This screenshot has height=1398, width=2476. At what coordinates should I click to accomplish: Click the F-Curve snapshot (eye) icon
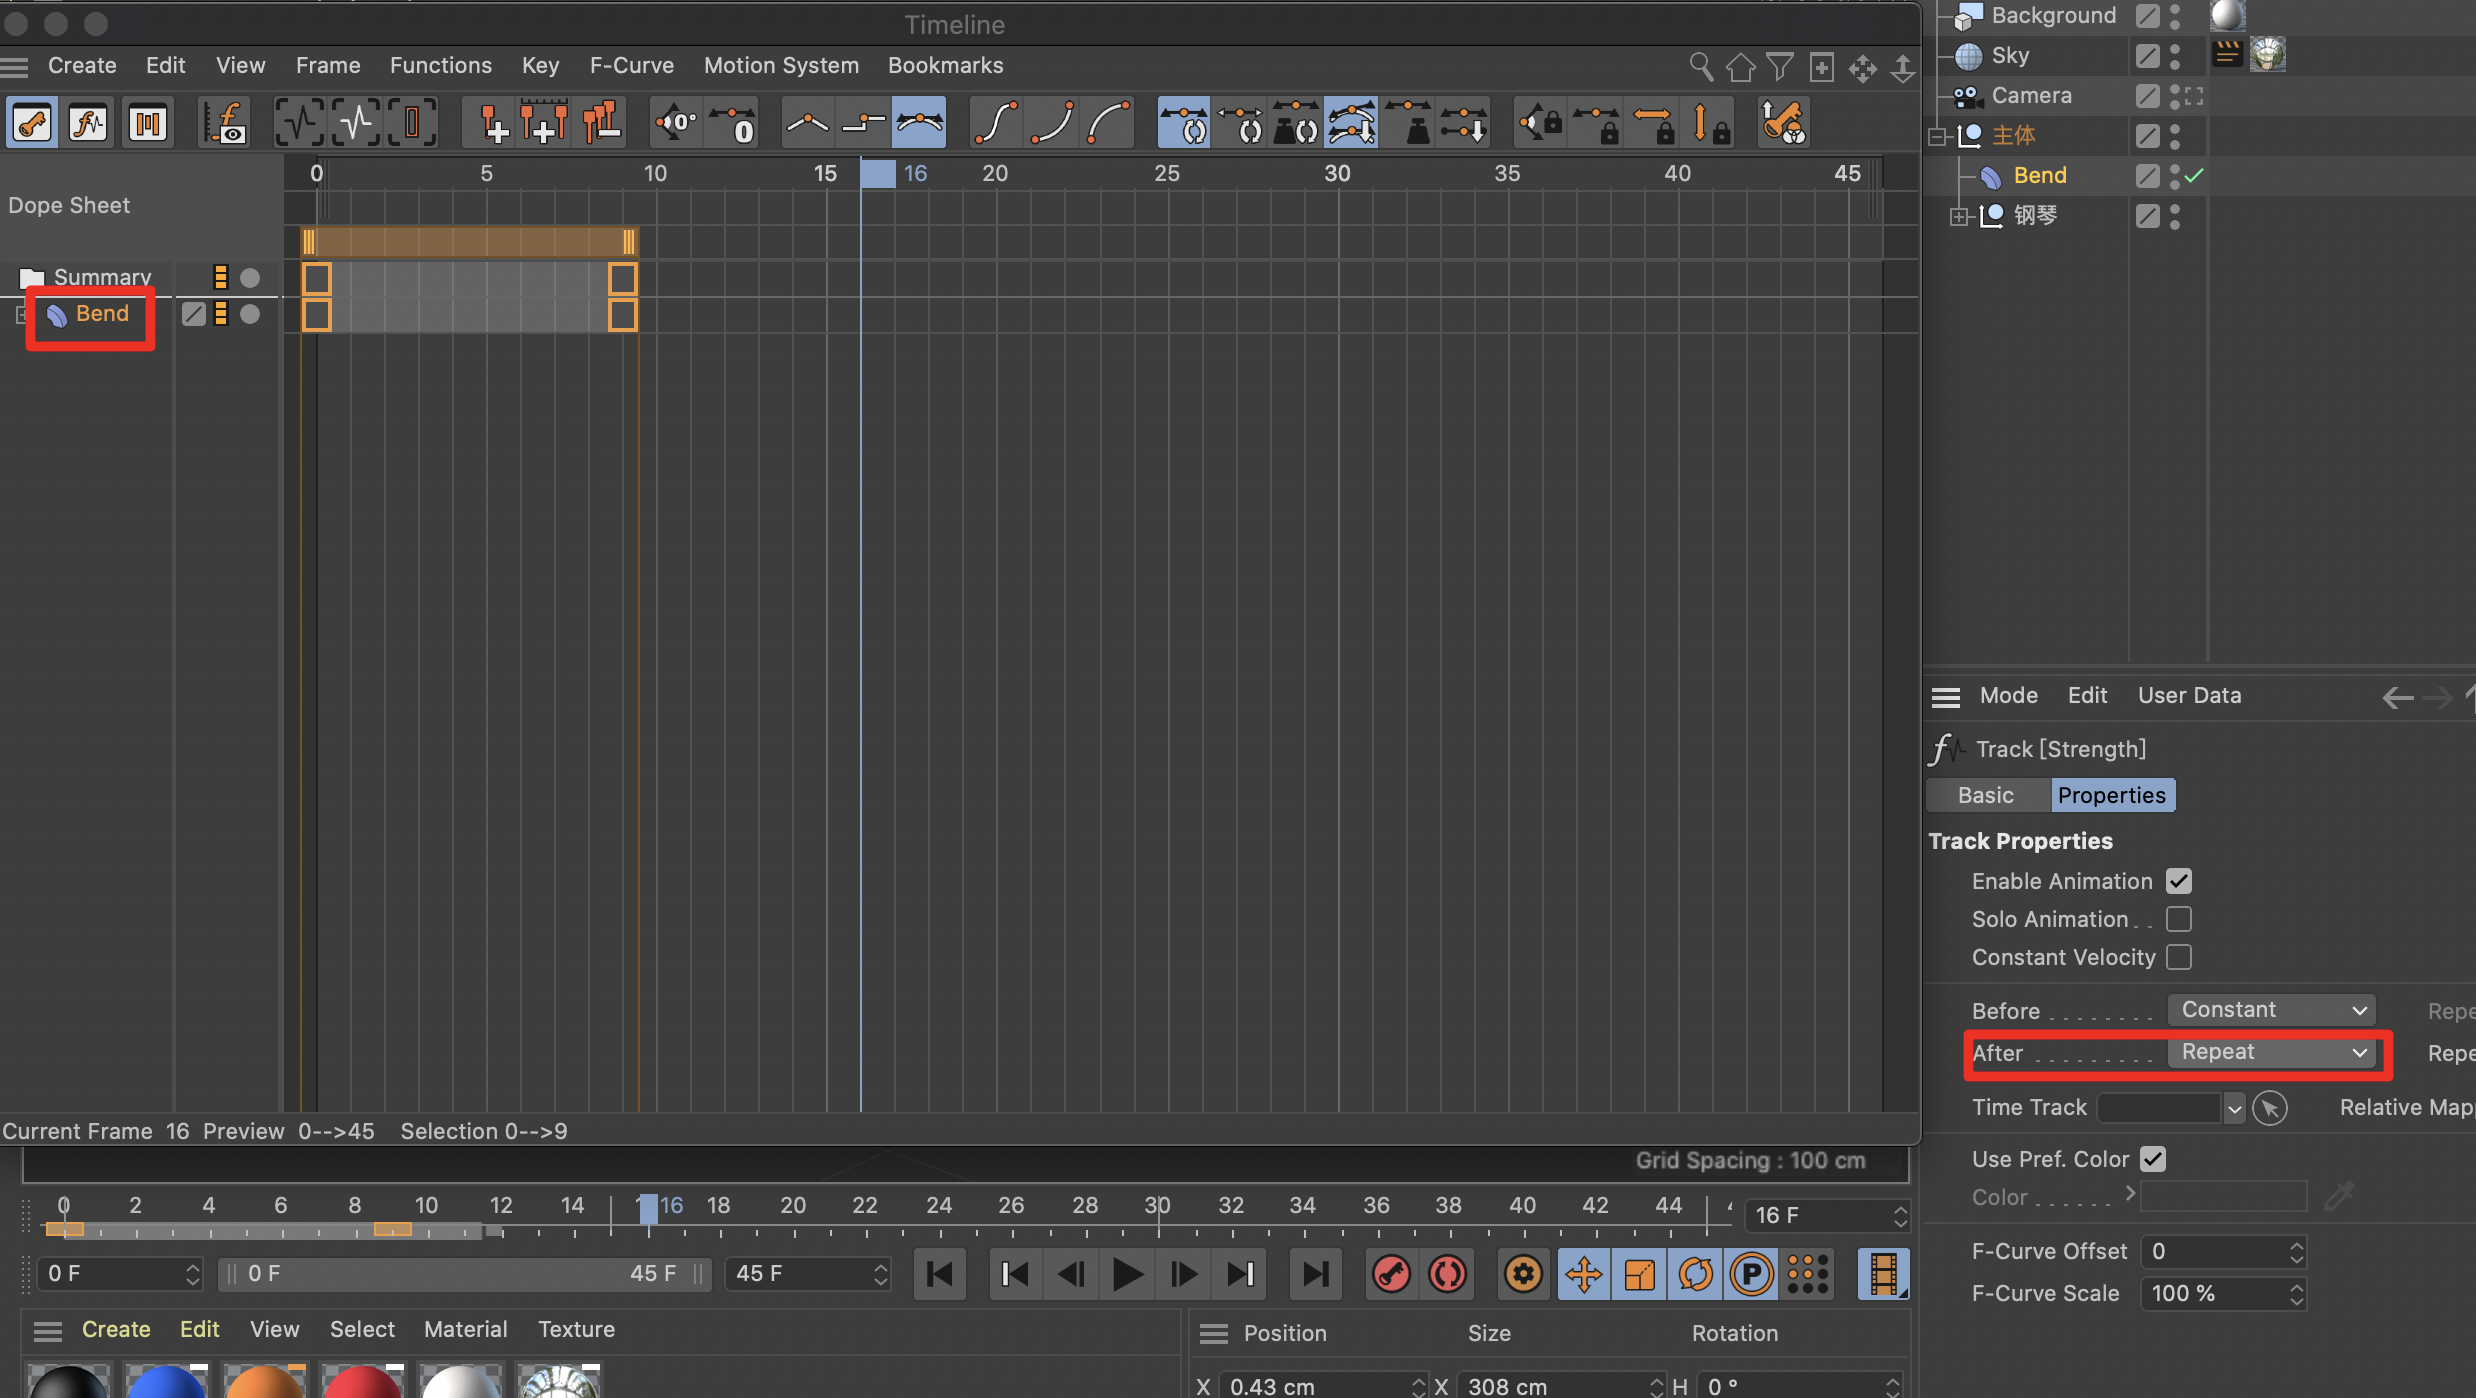click(226, 123)
